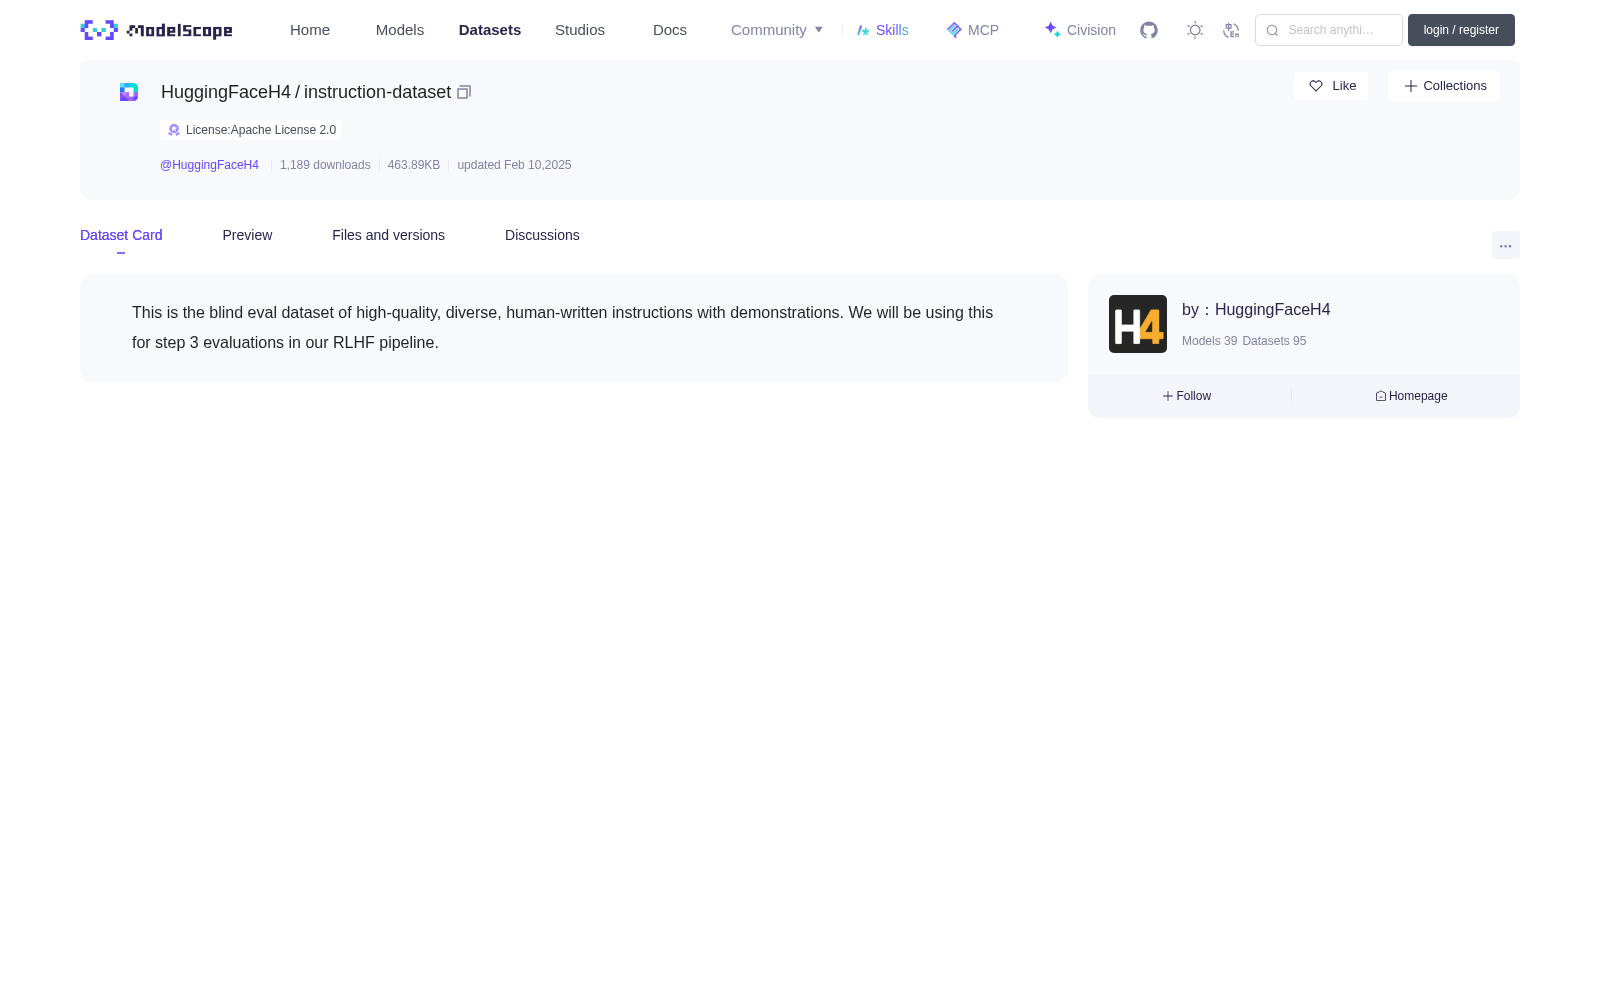Switch to the Discussions tab

pyautogui.click(x=542, y=235)
